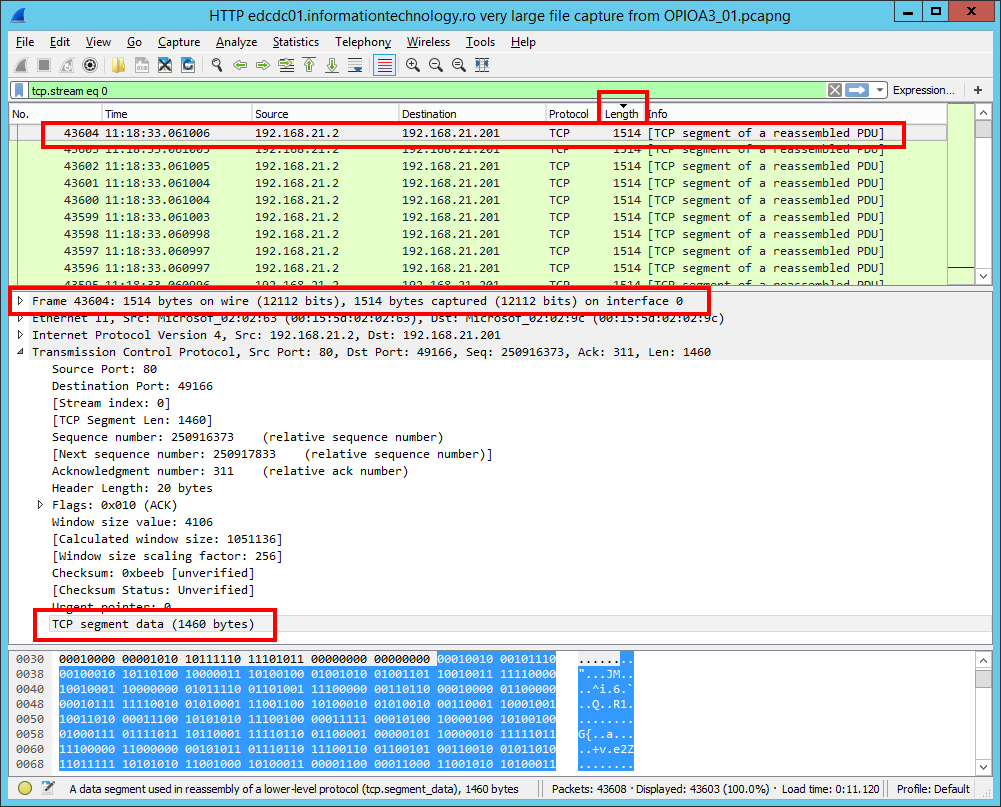Image resolution: width=1001 pixels, height=807 pixels.
Task: Sort by Info column header
Action: click(796, 114)
